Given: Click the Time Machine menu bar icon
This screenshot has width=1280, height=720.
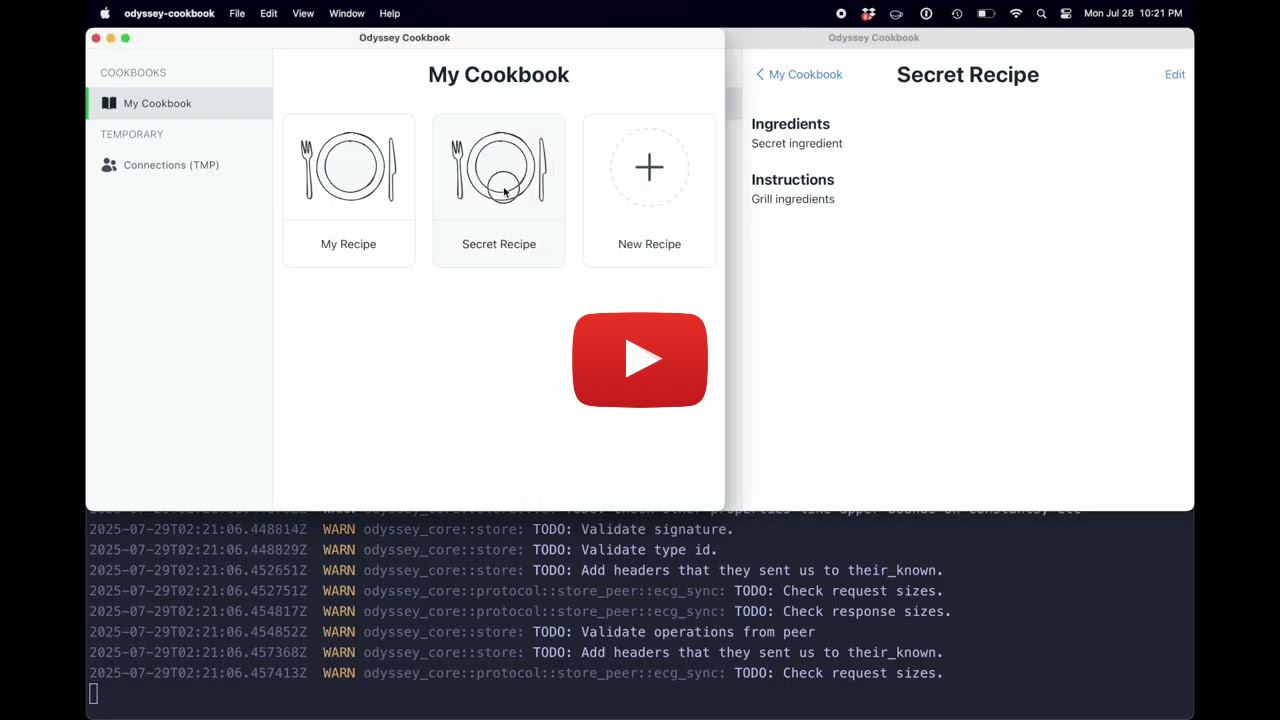Looking at the screenshot, I should (957, 14).
